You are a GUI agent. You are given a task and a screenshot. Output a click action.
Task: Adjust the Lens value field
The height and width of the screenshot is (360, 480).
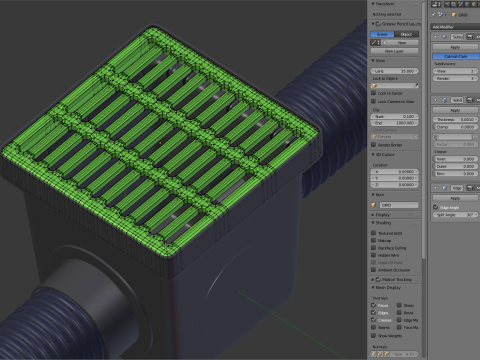395,71
